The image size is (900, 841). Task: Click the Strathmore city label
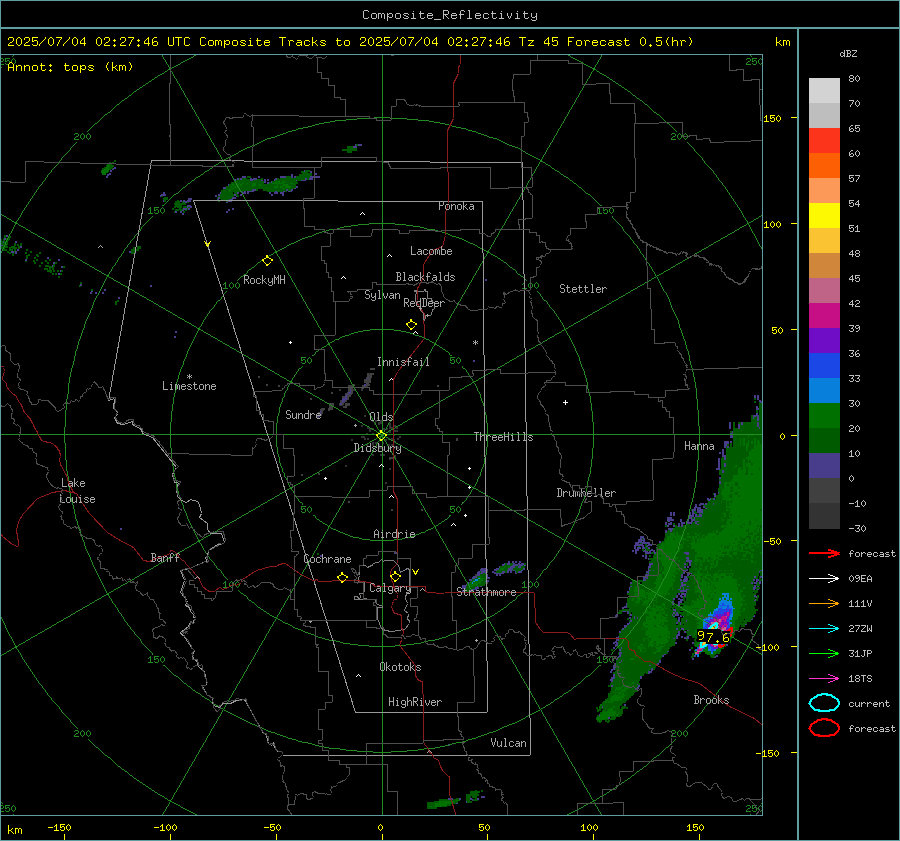486,592
